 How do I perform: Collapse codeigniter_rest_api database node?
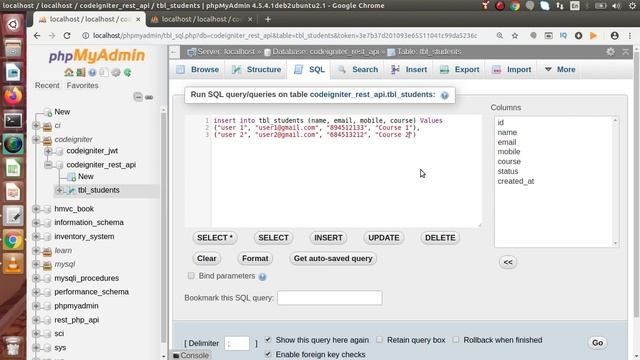(48, 165)
